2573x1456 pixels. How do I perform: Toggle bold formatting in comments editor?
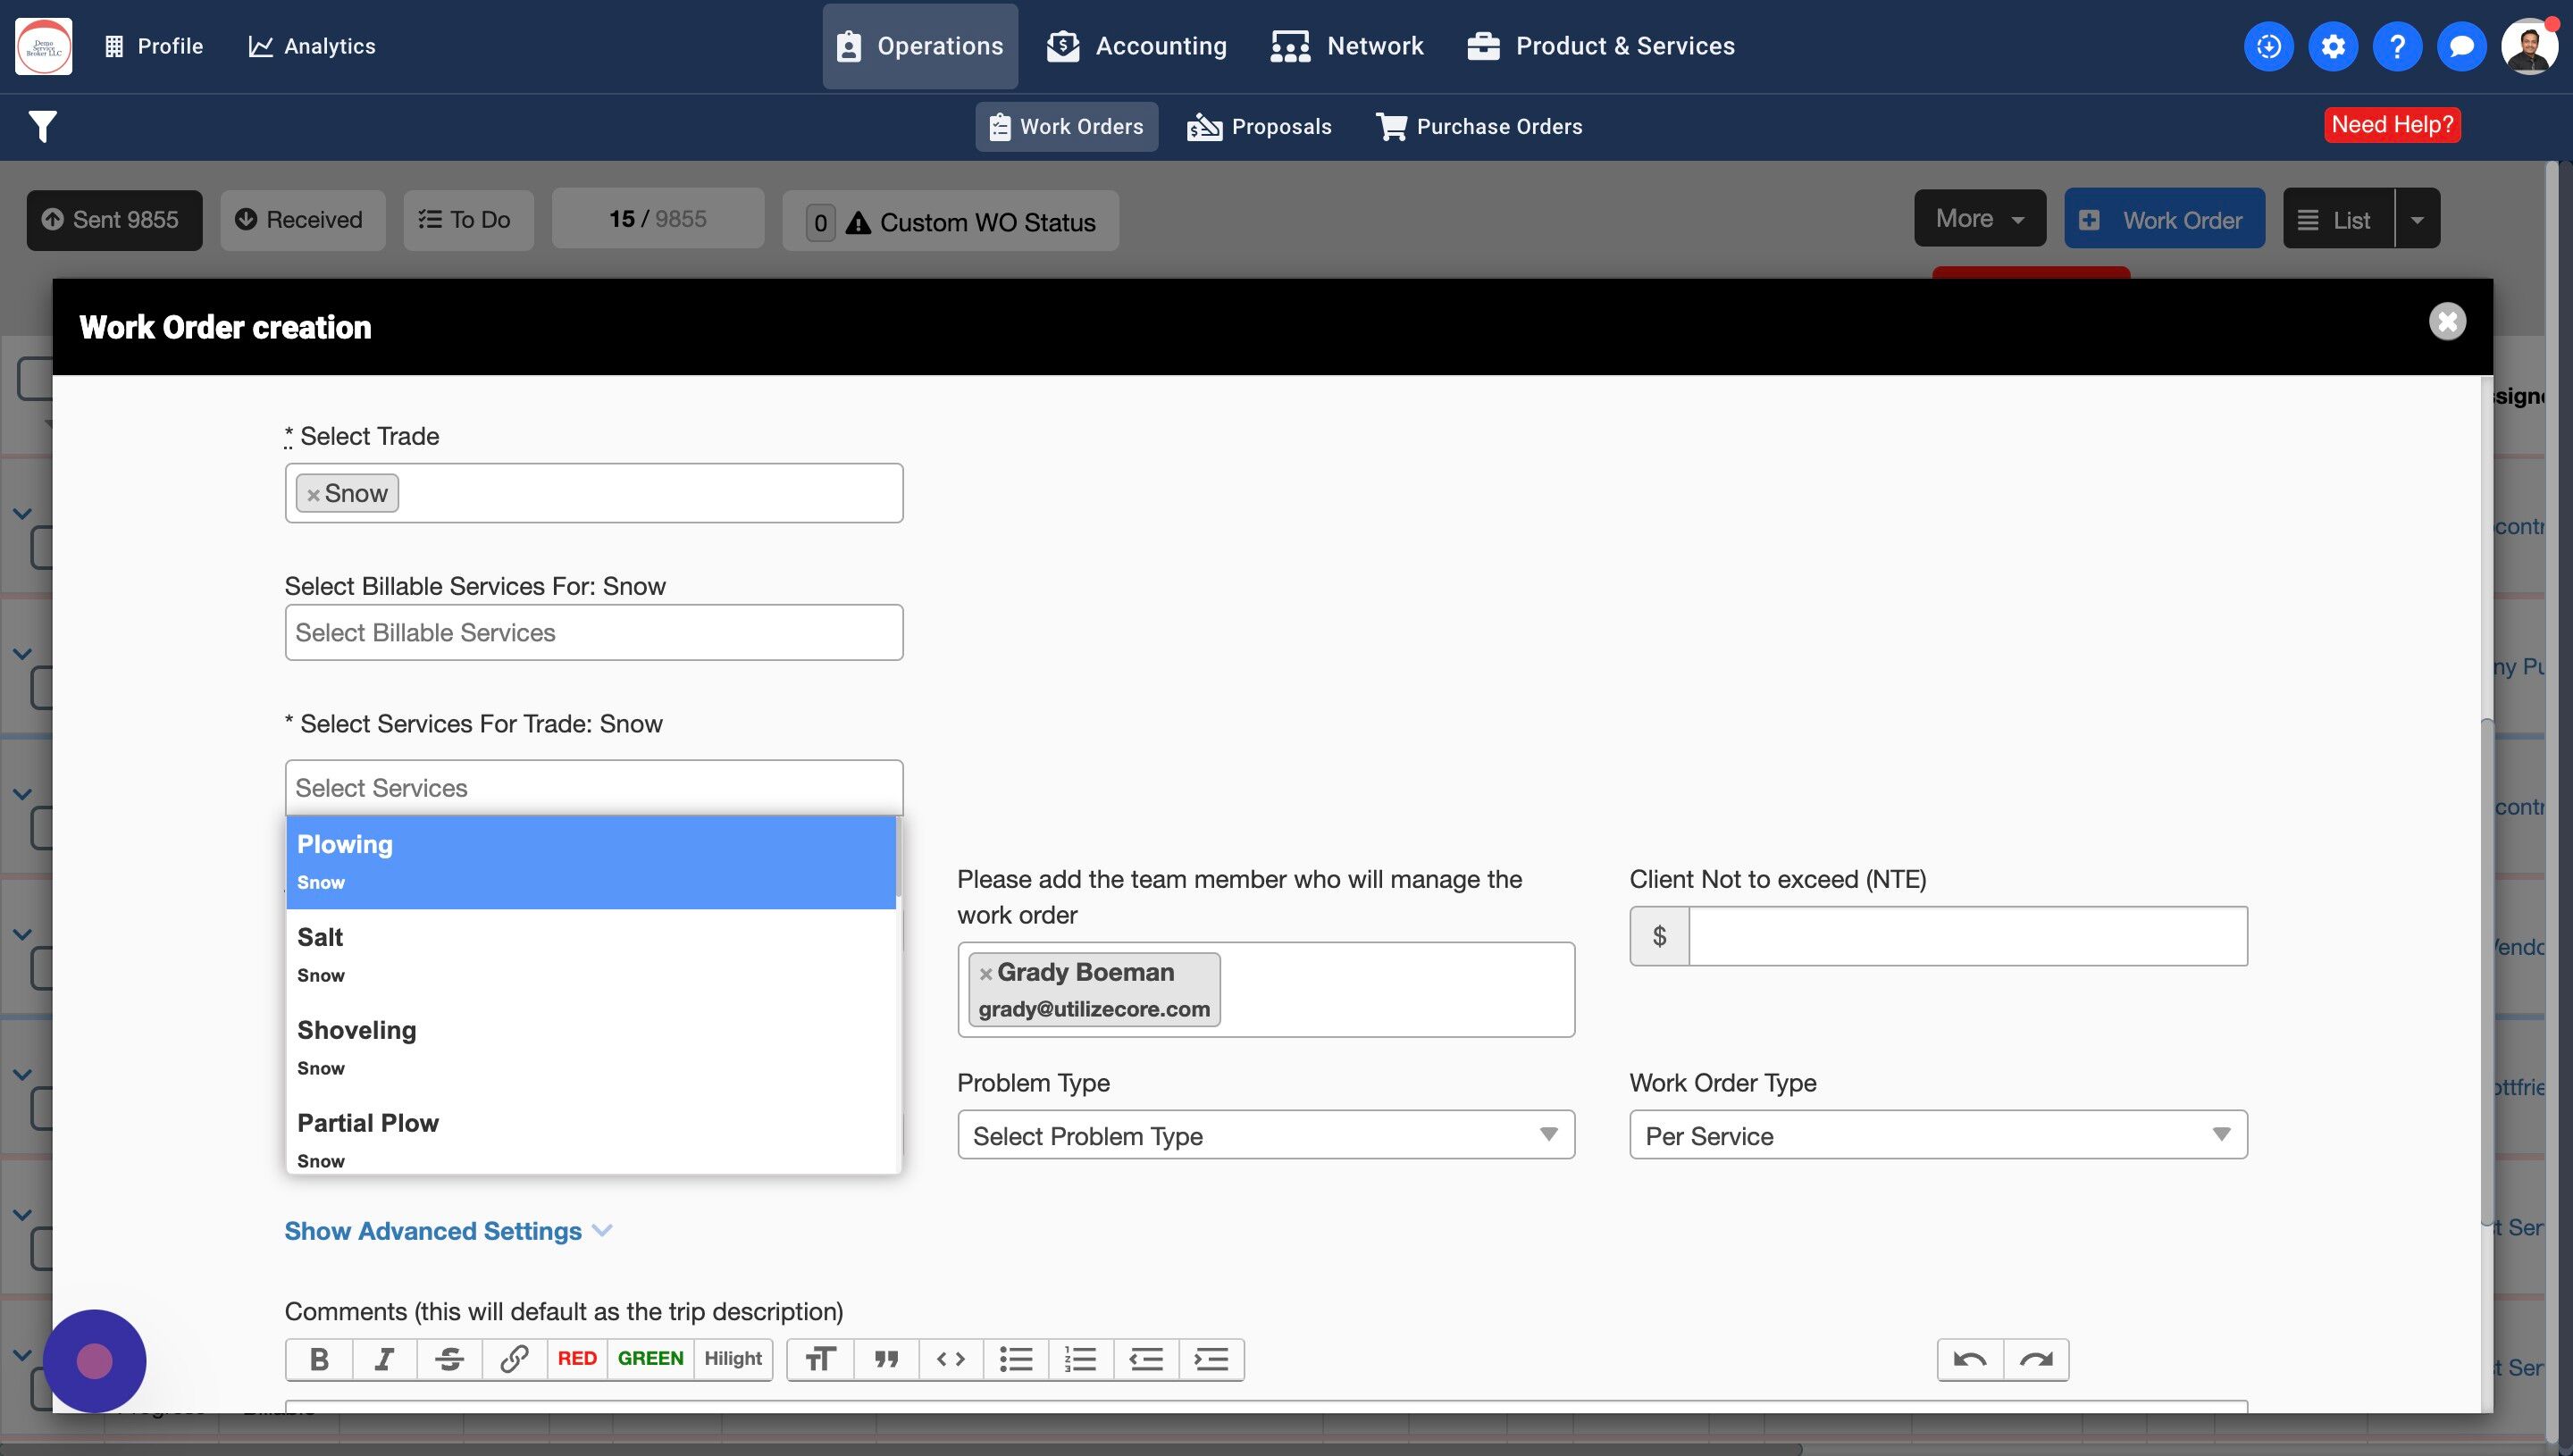point(319,1359)
